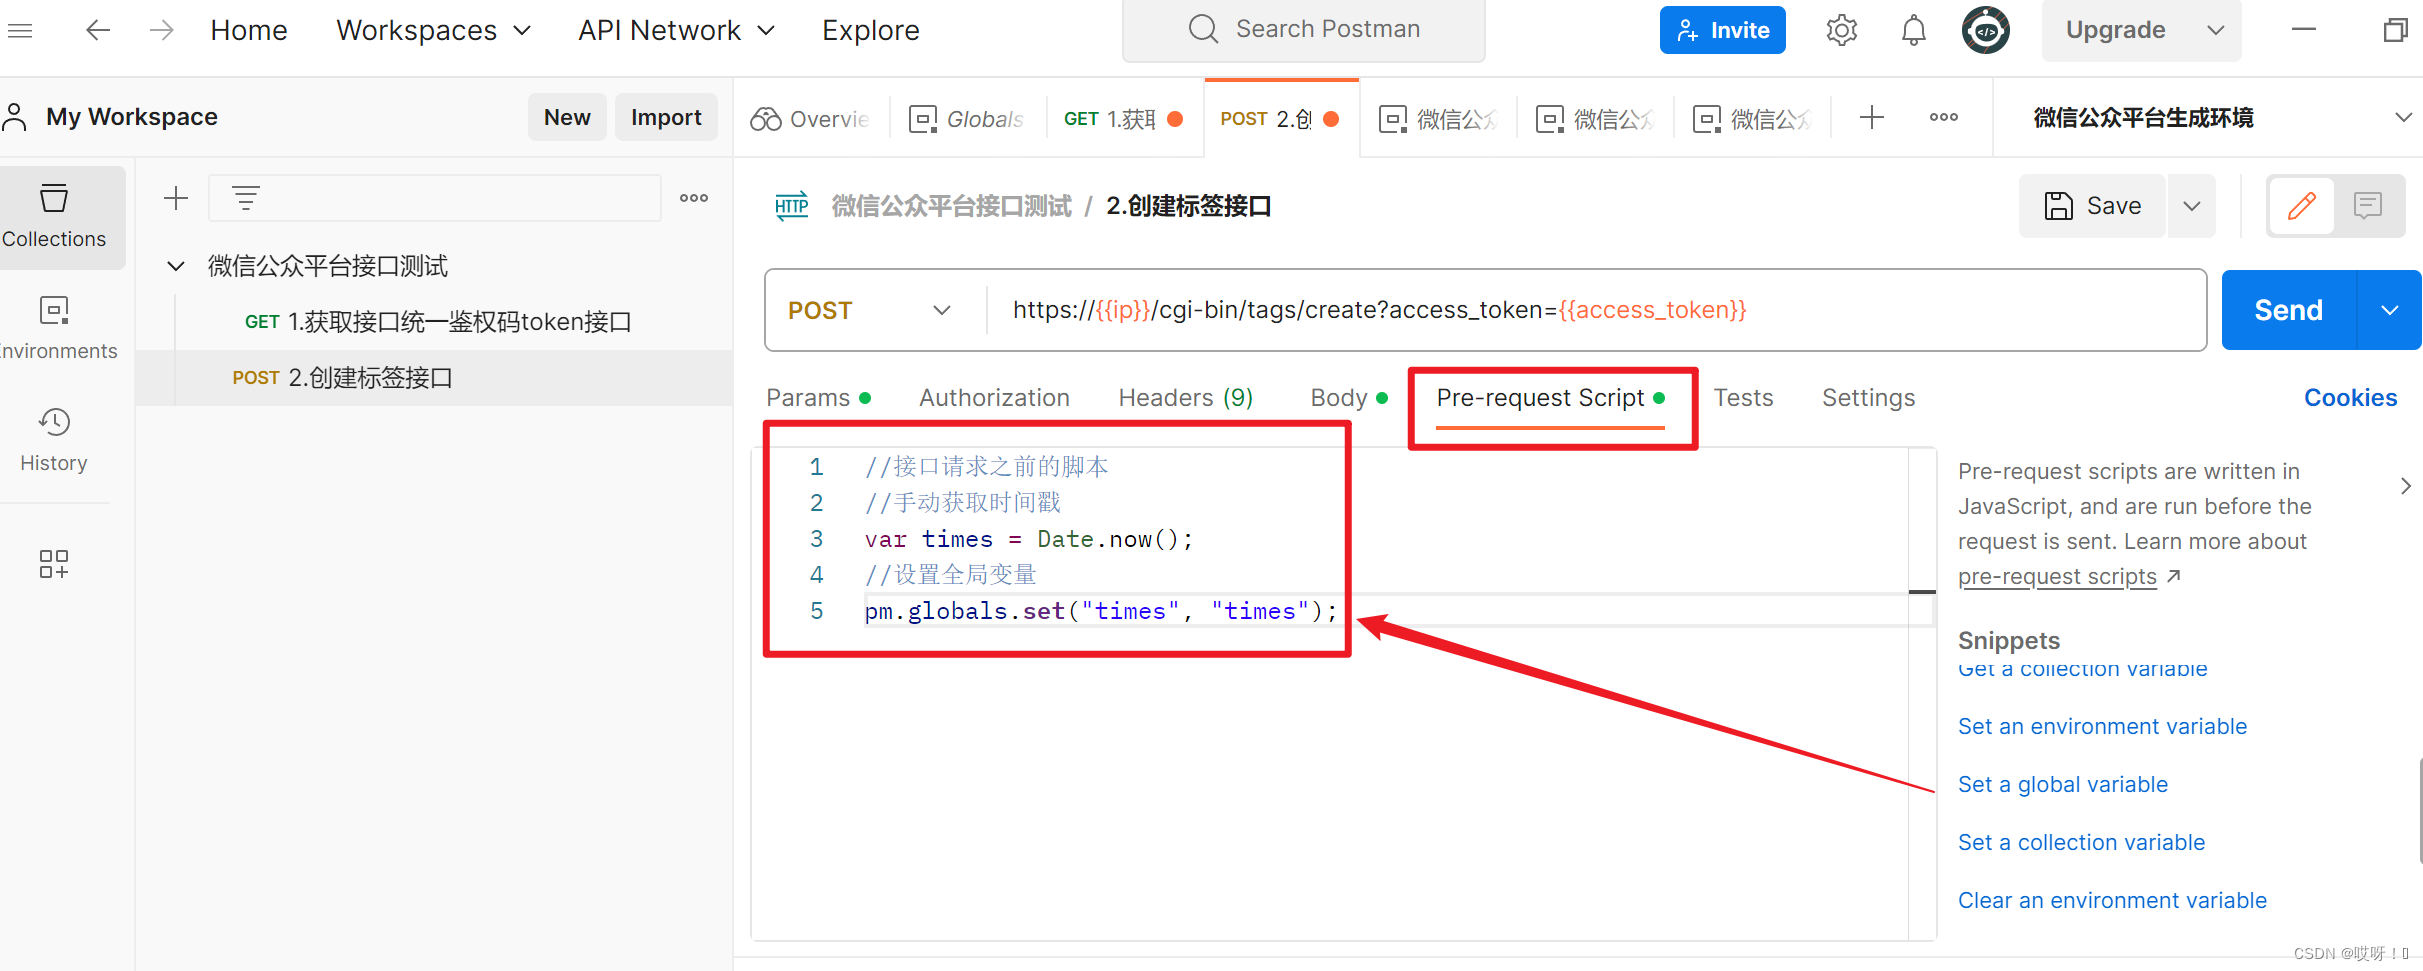The image size is (2423, 971).
Task: Click the request URL field
Action: click(1596, 310)
